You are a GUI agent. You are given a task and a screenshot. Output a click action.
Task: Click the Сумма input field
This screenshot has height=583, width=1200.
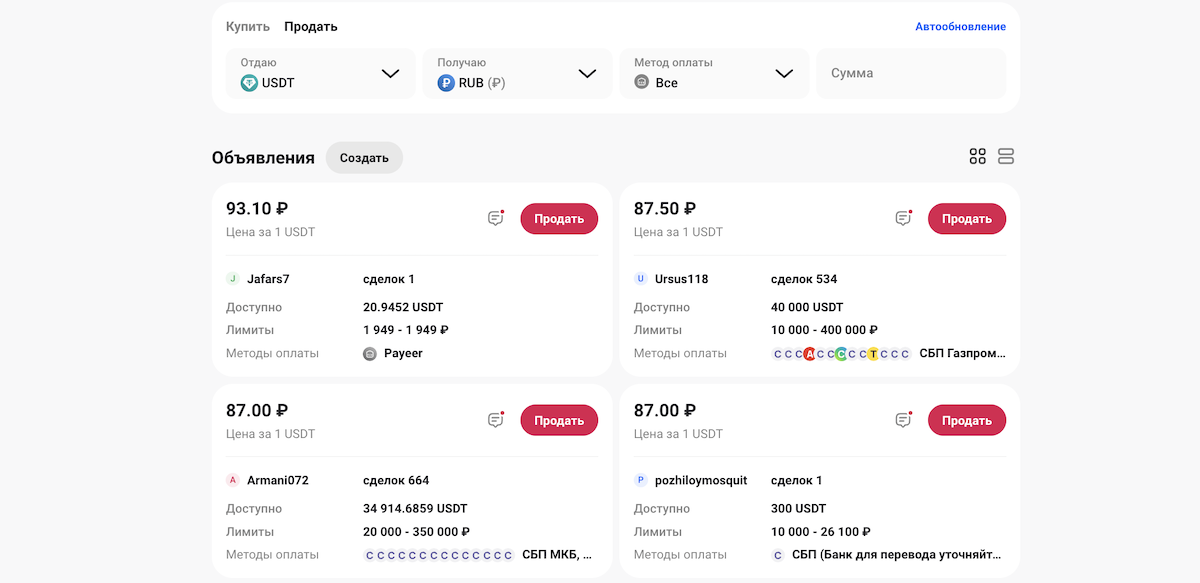point(910,73)
